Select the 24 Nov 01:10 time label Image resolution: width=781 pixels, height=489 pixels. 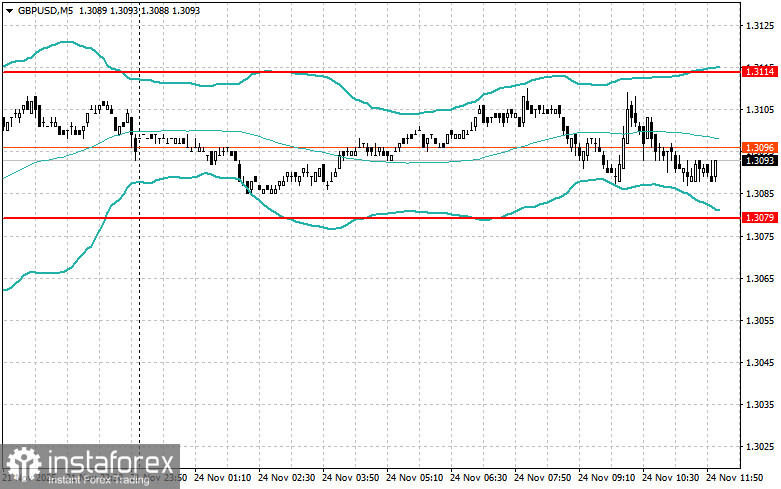(222, 478)
